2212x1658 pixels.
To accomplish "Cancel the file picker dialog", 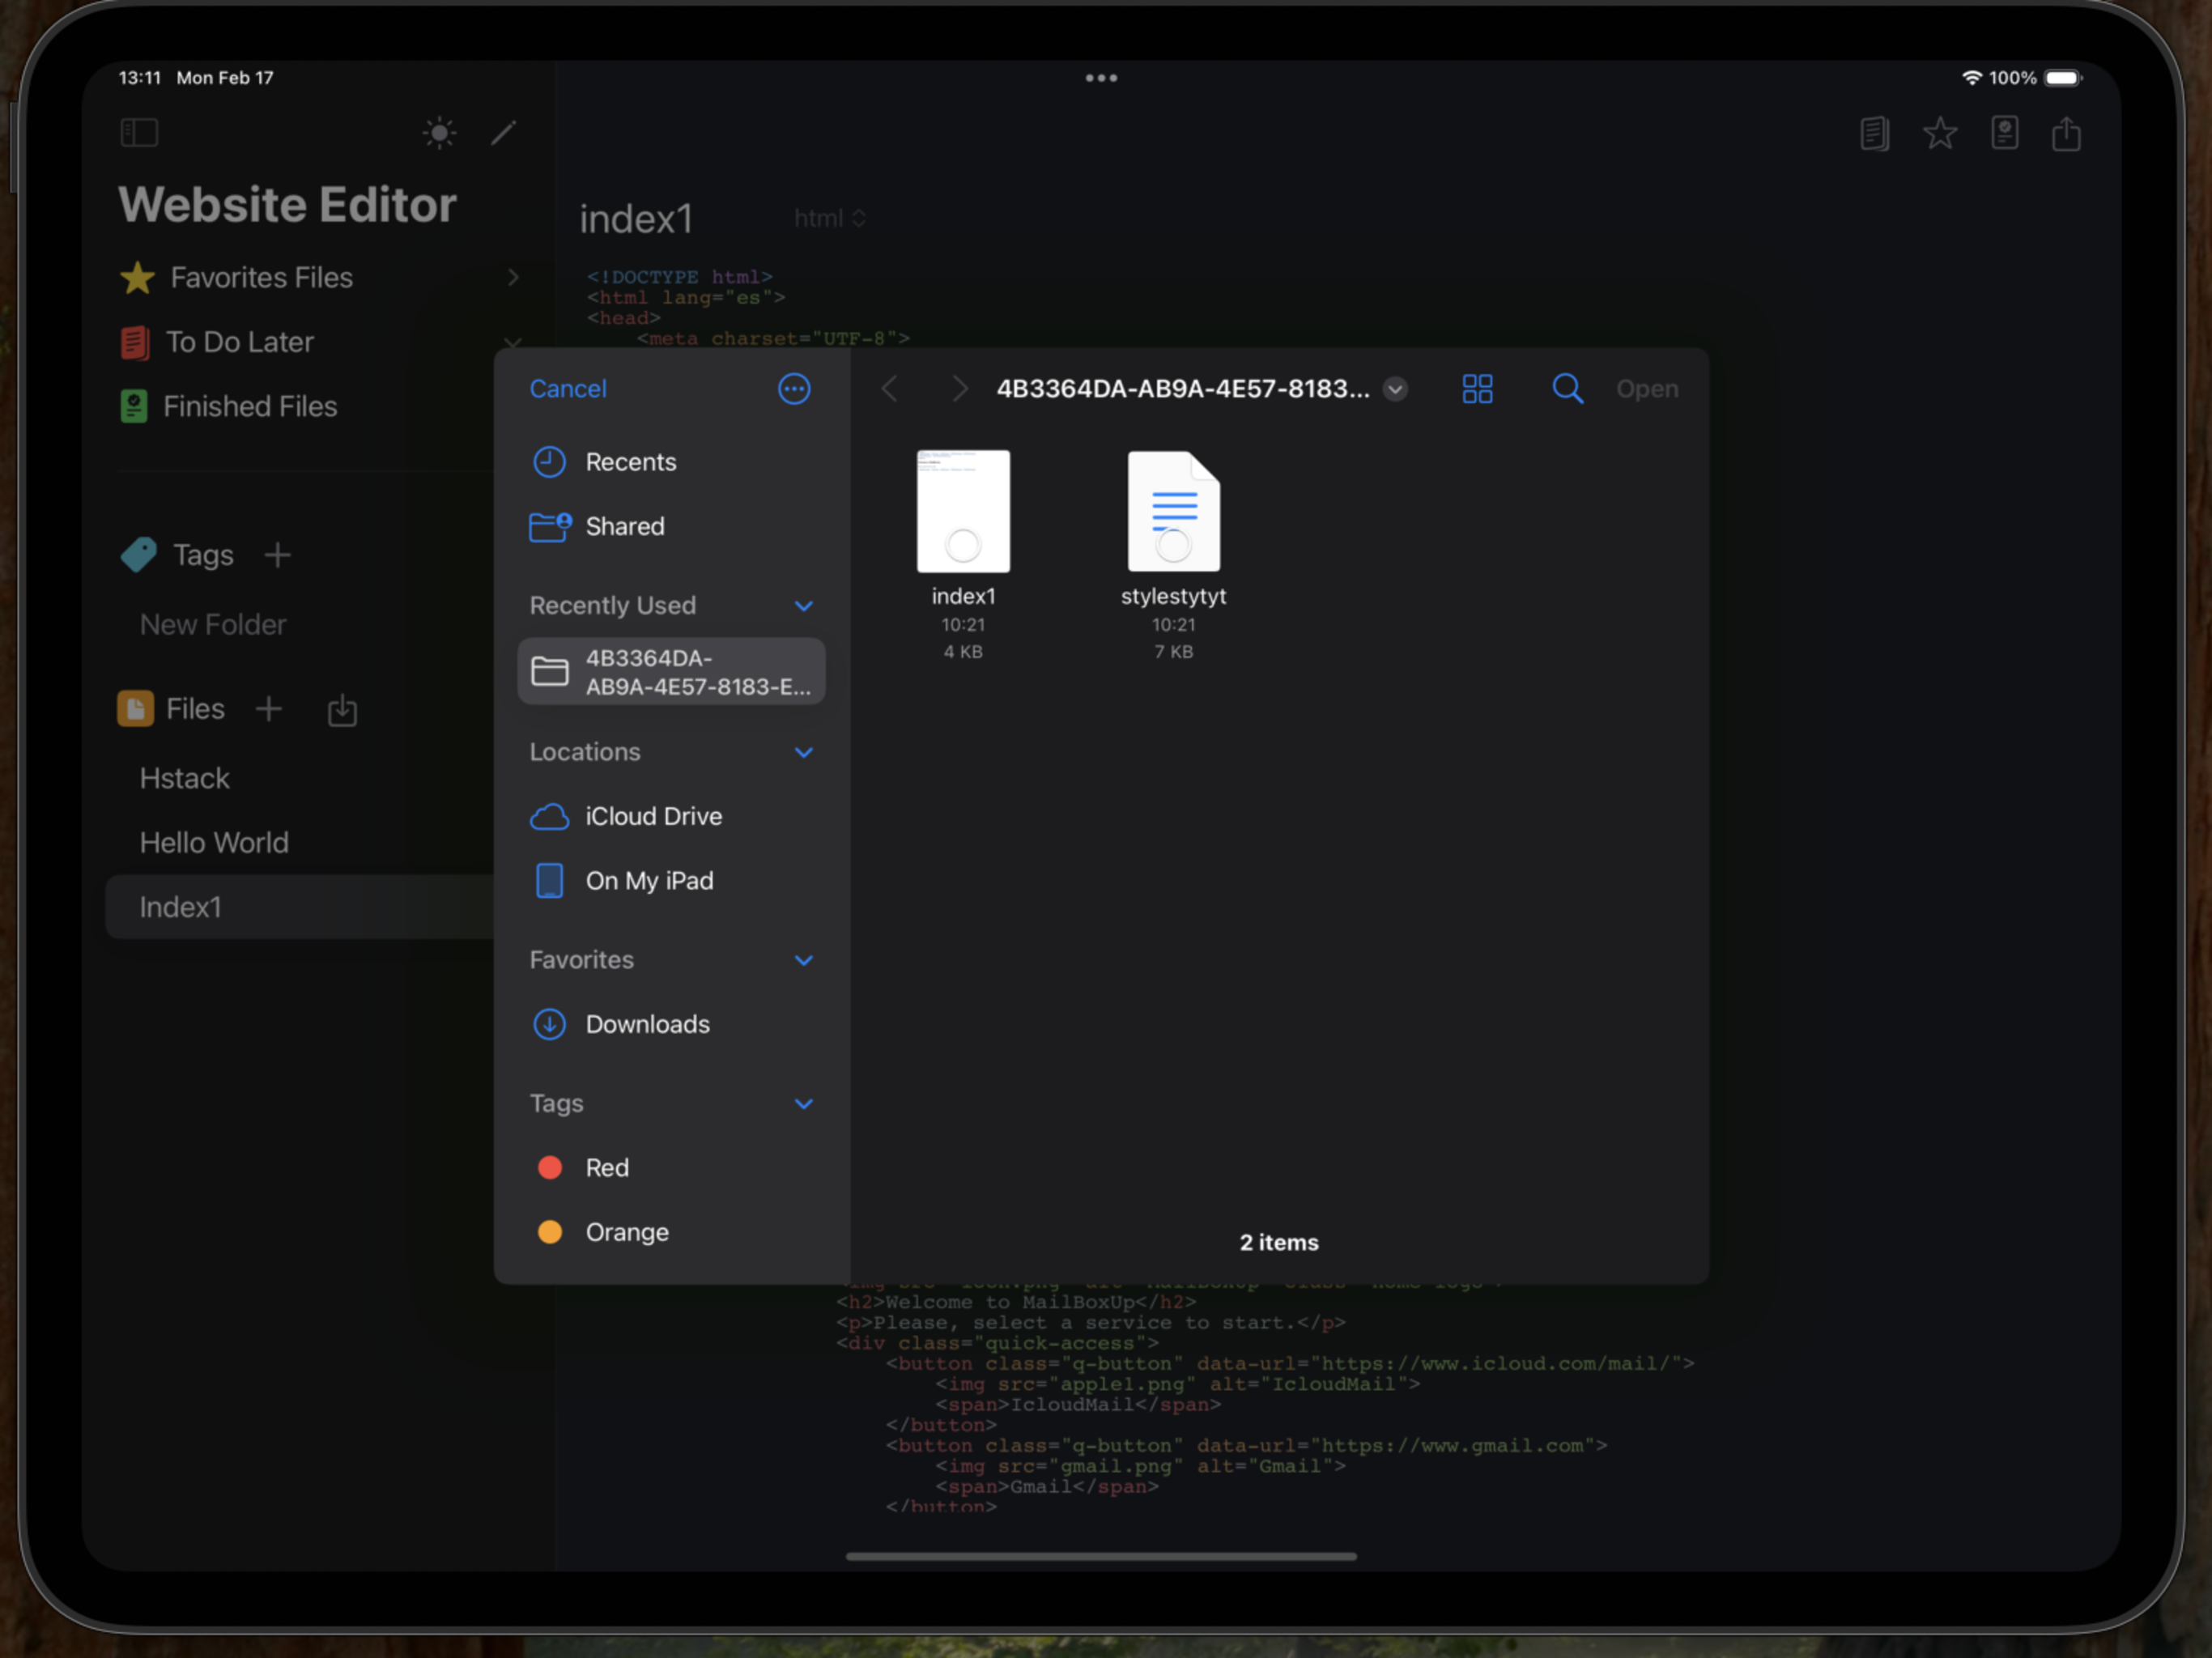I will [x=567, y=389].
